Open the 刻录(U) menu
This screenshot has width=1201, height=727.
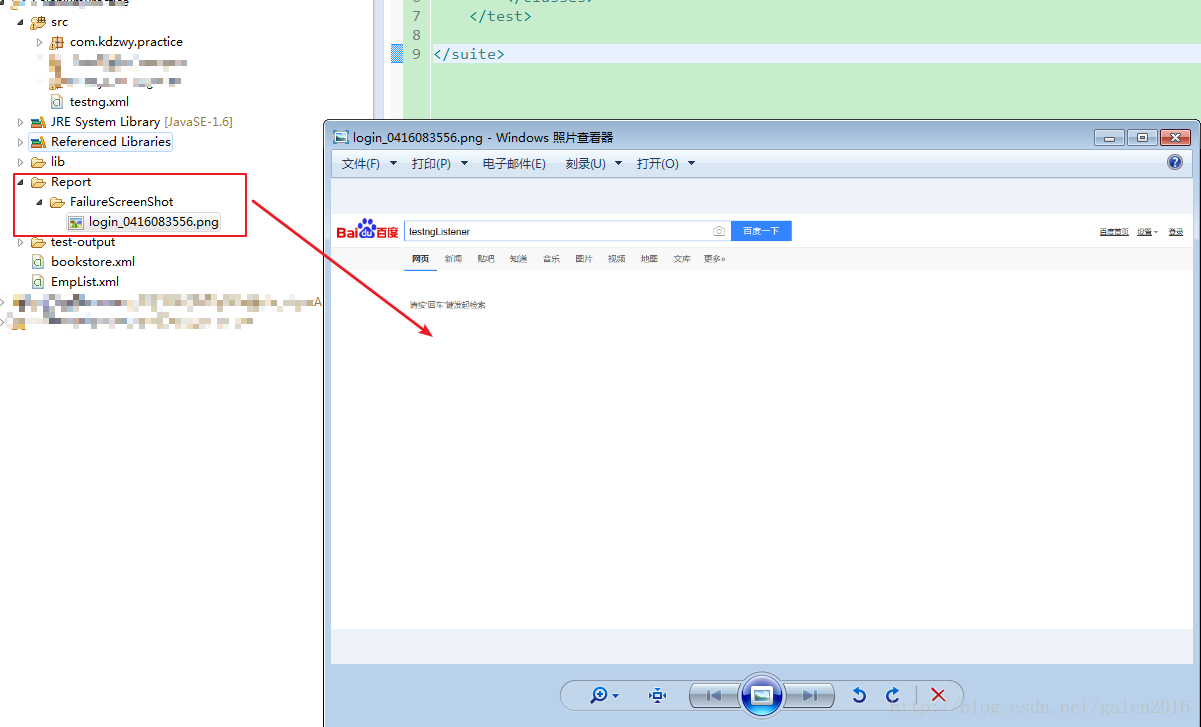click(x=594, y=164)
